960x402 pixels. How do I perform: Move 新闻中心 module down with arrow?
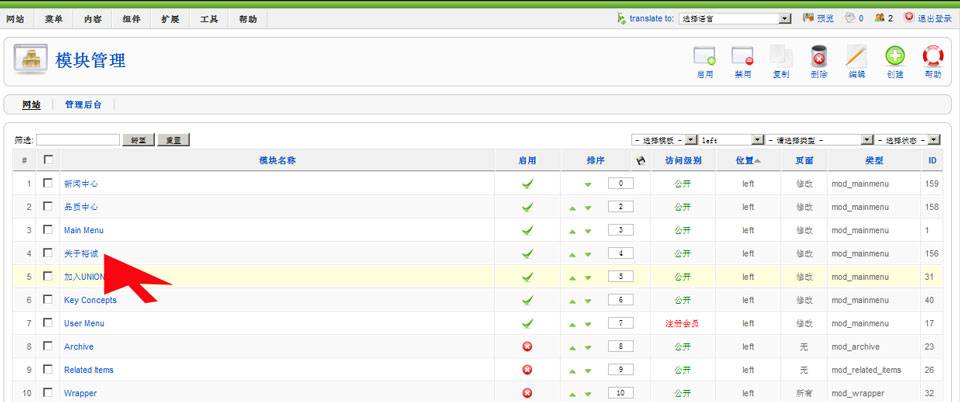click(x=588, y=184)
